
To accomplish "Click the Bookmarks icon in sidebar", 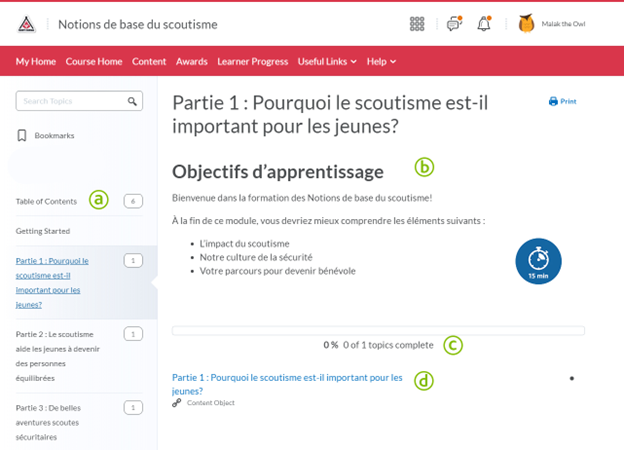I will pyautogui.click(x=22, y=135).
